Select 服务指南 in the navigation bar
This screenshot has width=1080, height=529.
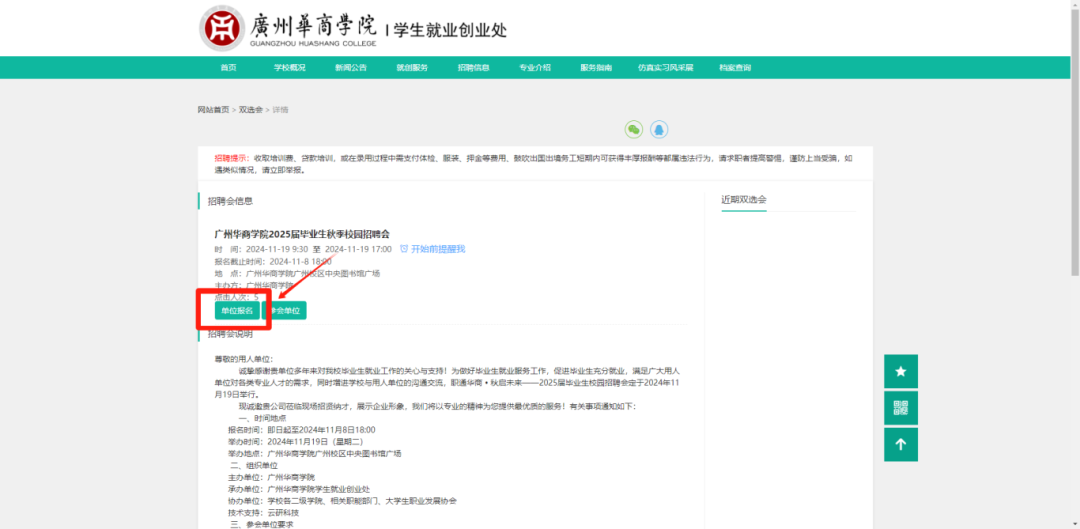[x=596, y=68]
